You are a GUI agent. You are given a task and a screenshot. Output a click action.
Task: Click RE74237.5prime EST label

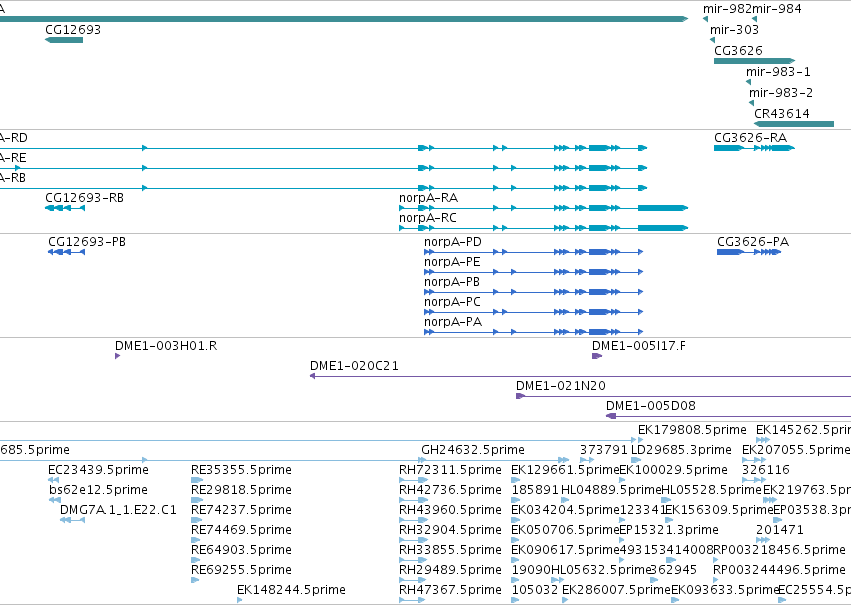tap(241, 510)
